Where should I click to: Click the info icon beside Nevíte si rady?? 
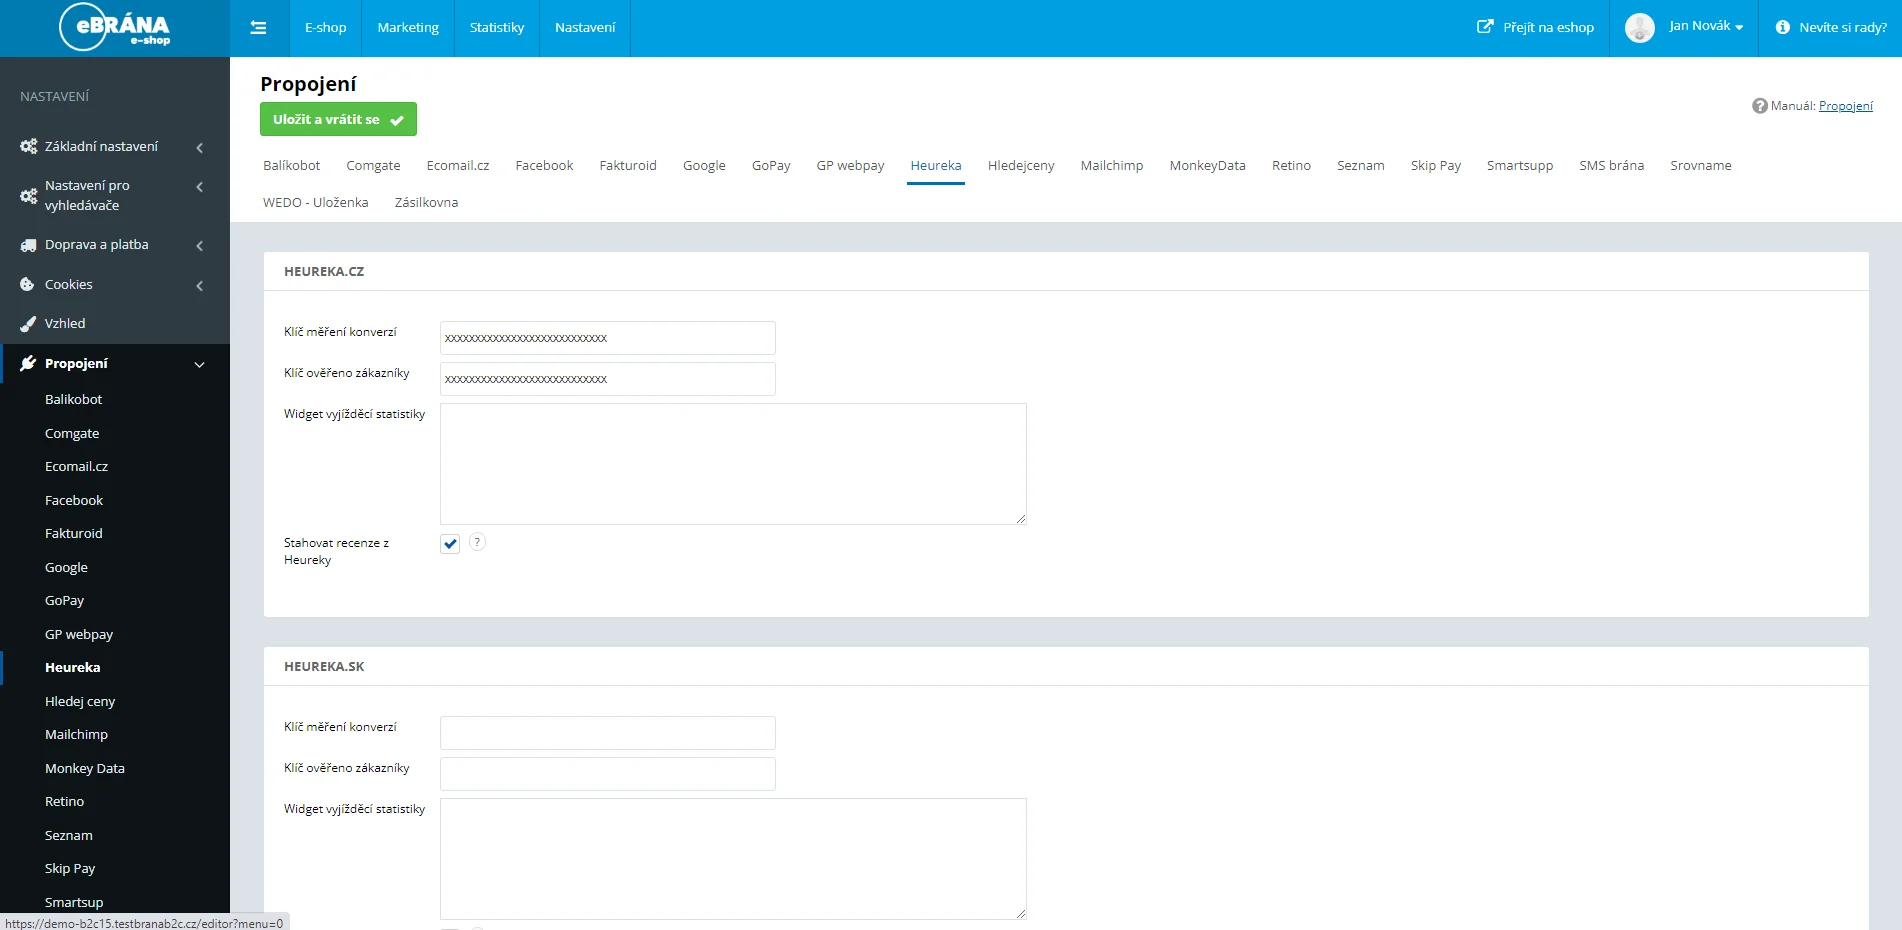pyautogui.click(x=1782, y=28)
